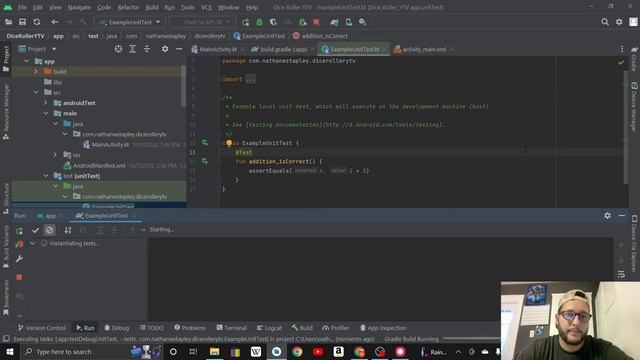Viewport: 640px width, 360px height.
Task: Toggle the Build Variants sidebar tab
Action: coord(6,246)
